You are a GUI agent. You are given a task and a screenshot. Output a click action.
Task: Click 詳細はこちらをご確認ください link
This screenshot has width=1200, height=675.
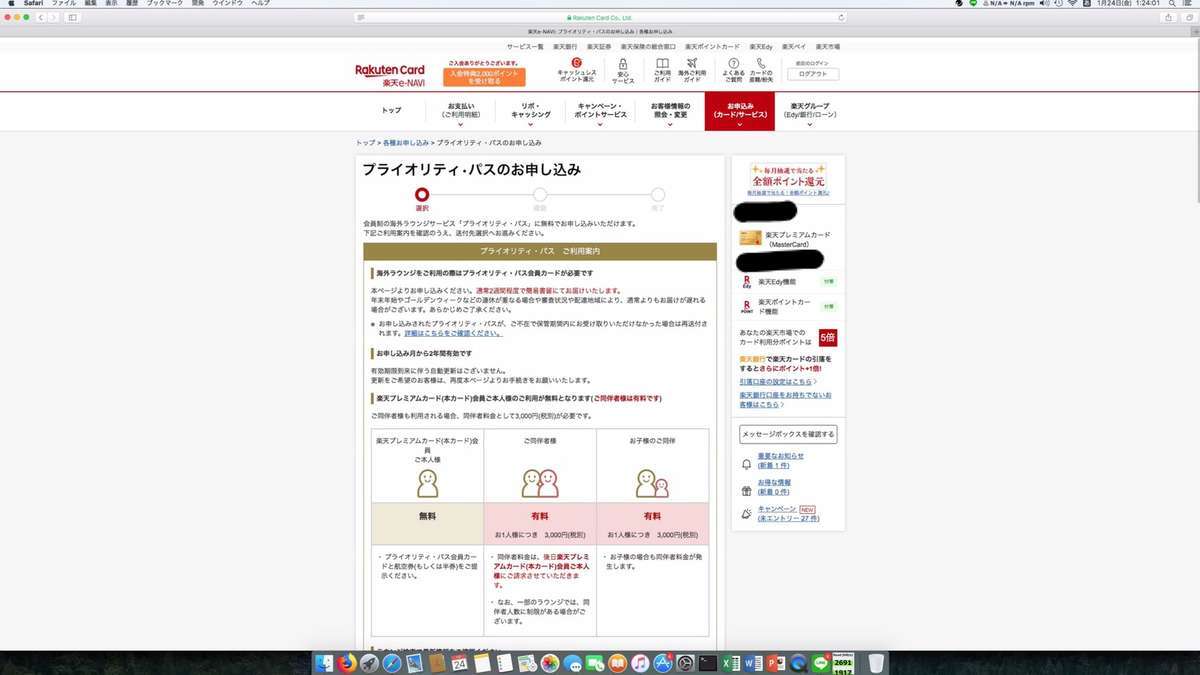click(451, 333)
